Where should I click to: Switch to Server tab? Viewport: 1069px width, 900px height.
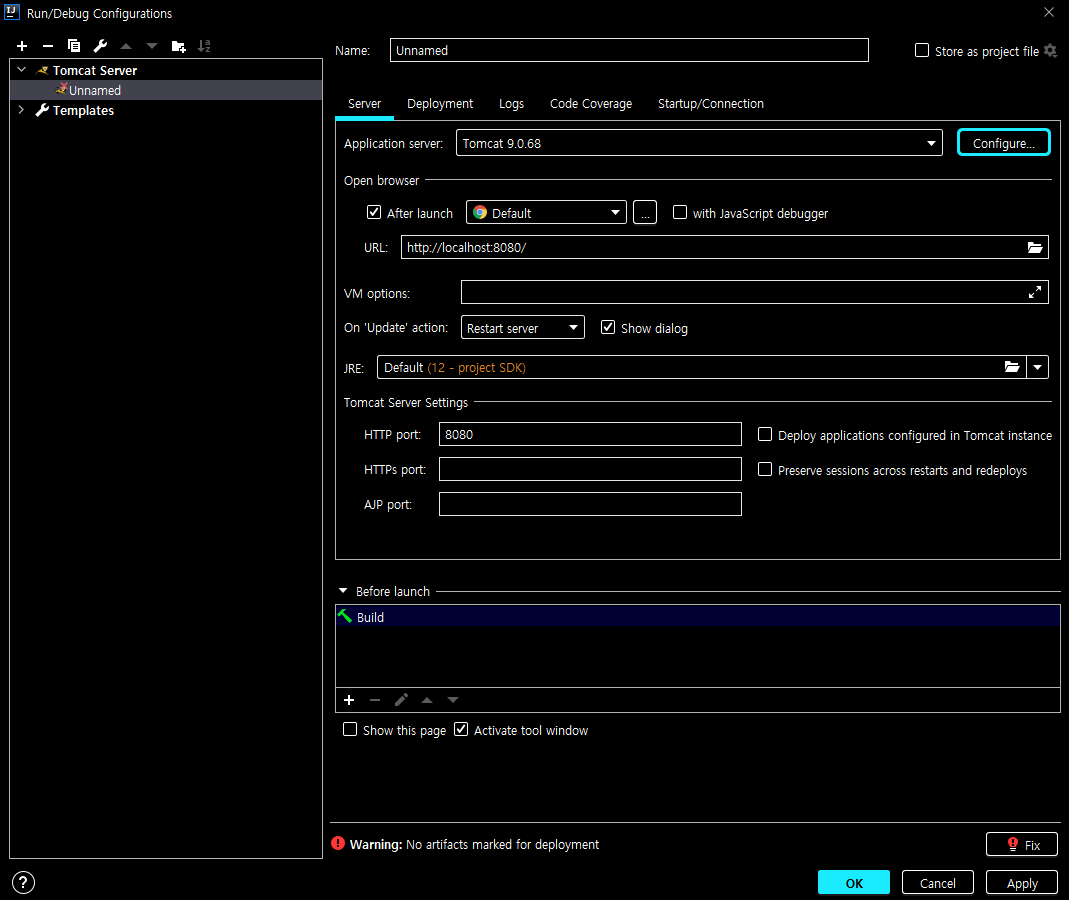click(364, 104)
